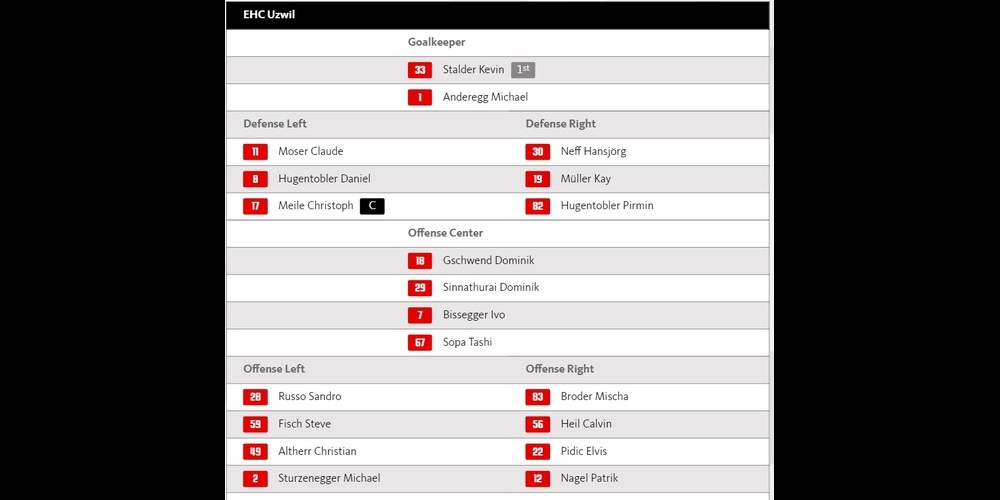Click jersey number 82 badge

point(537,206)
